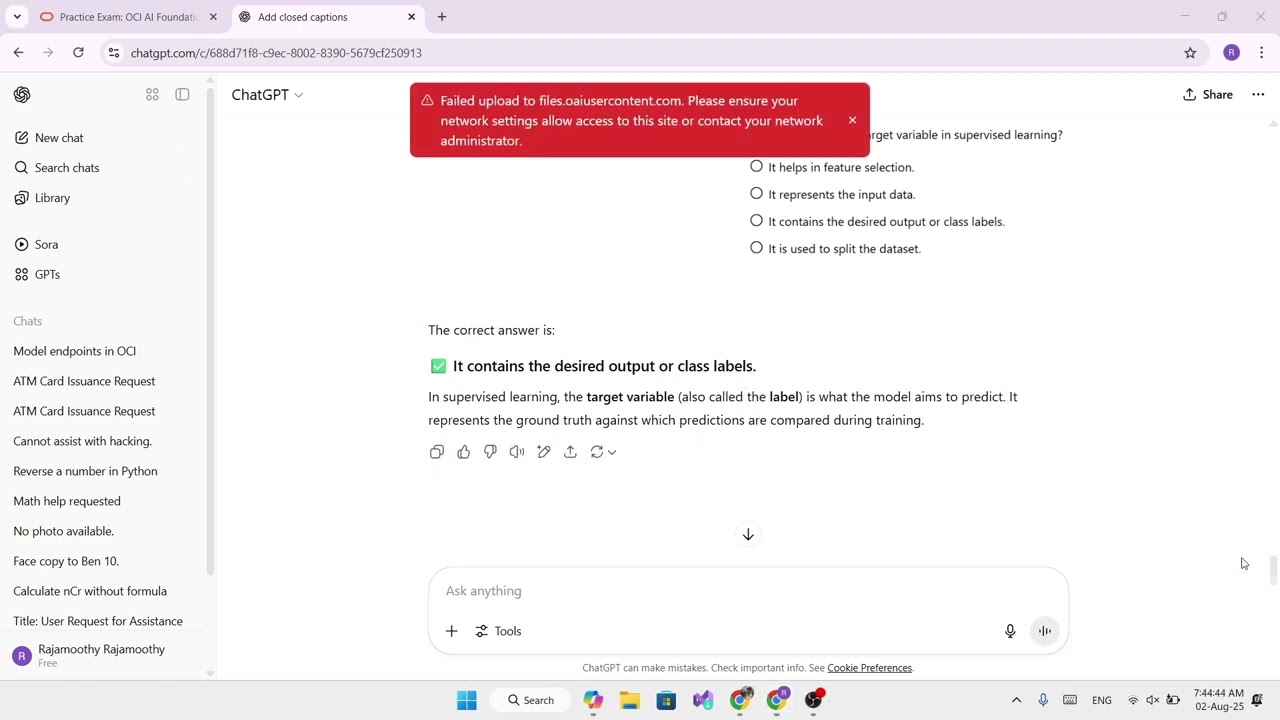1280x720 pixels.
Task: Close the 'Add closed captions' tab
Action: click(411, 17)
